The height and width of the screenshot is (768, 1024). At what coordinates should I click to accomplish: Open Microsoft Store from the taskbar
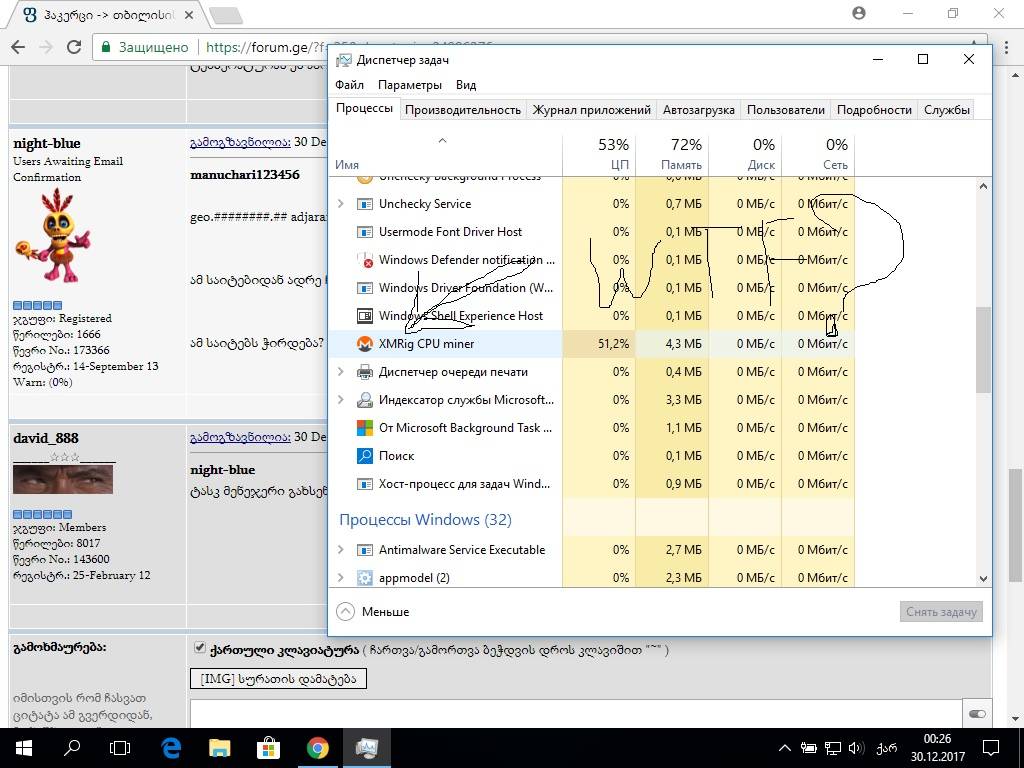pos(268,748)
